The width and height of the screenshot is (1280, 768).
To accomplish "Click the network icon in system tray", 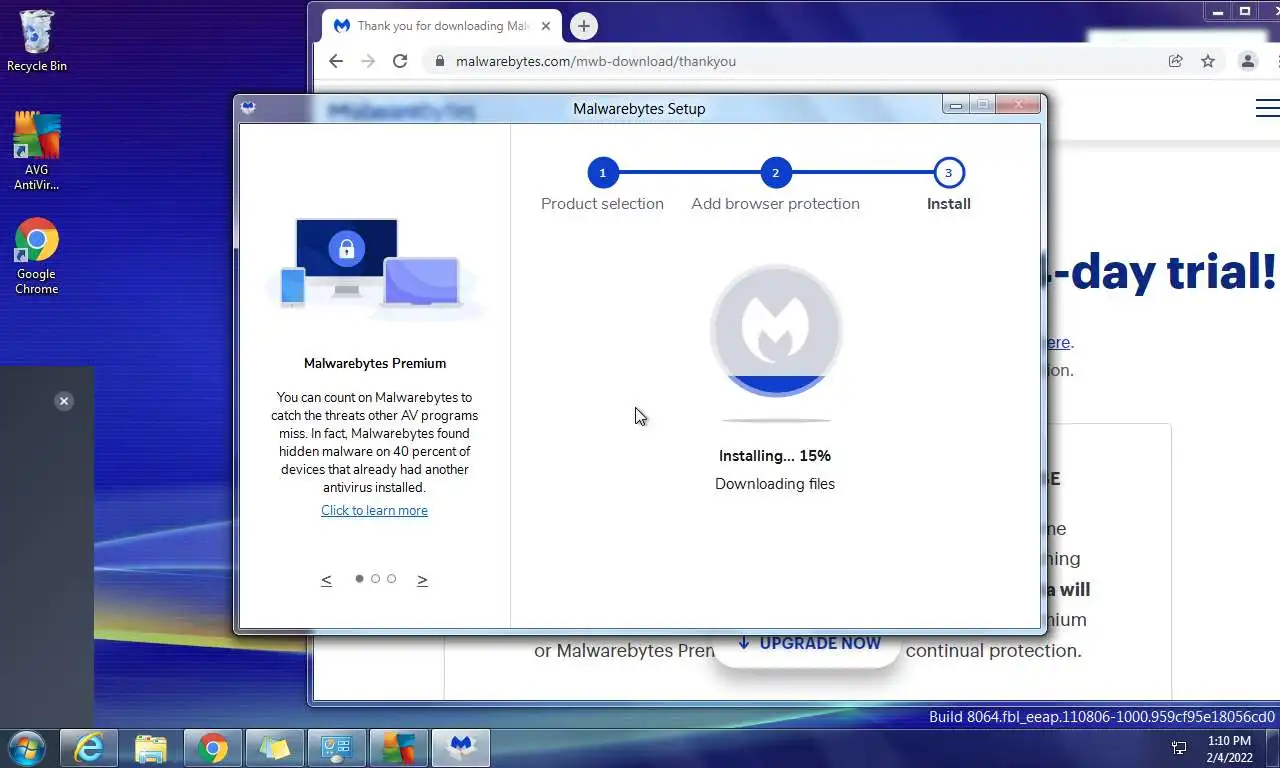I will pos(1179,748).
